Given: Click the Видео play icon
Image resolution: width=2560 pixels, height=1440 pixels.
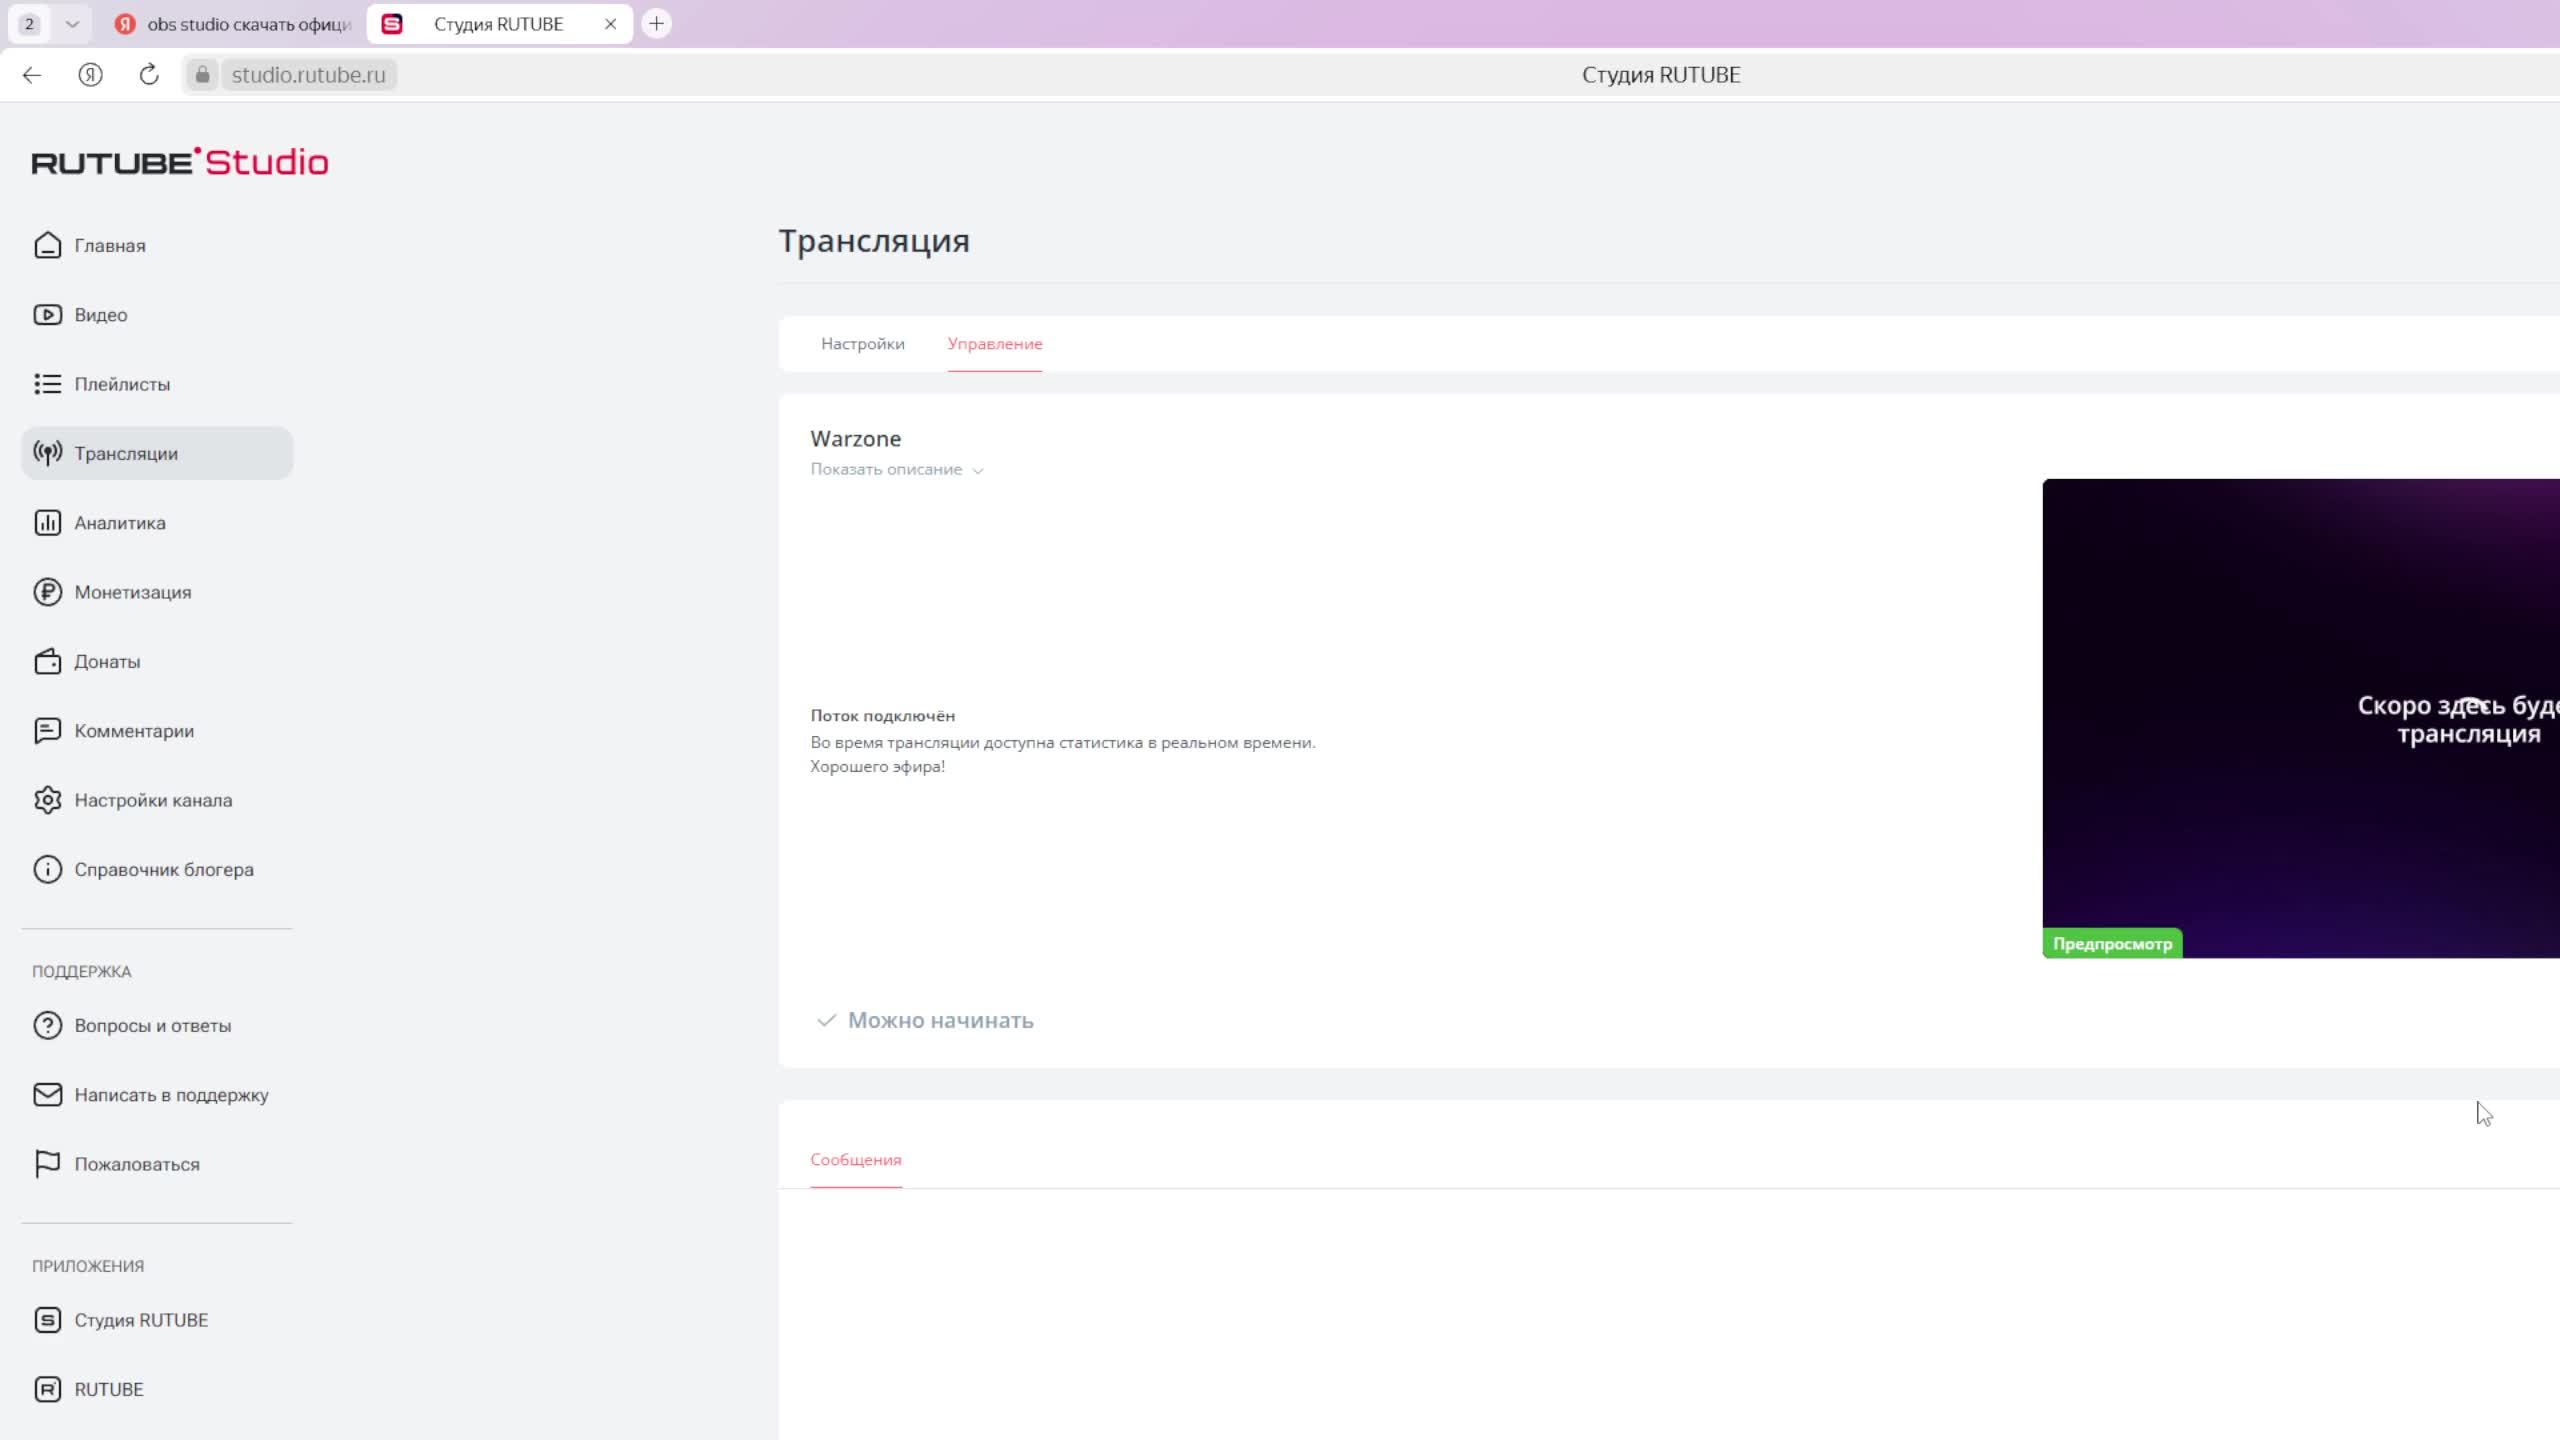Looking at the screenshot, I should 47,315.
